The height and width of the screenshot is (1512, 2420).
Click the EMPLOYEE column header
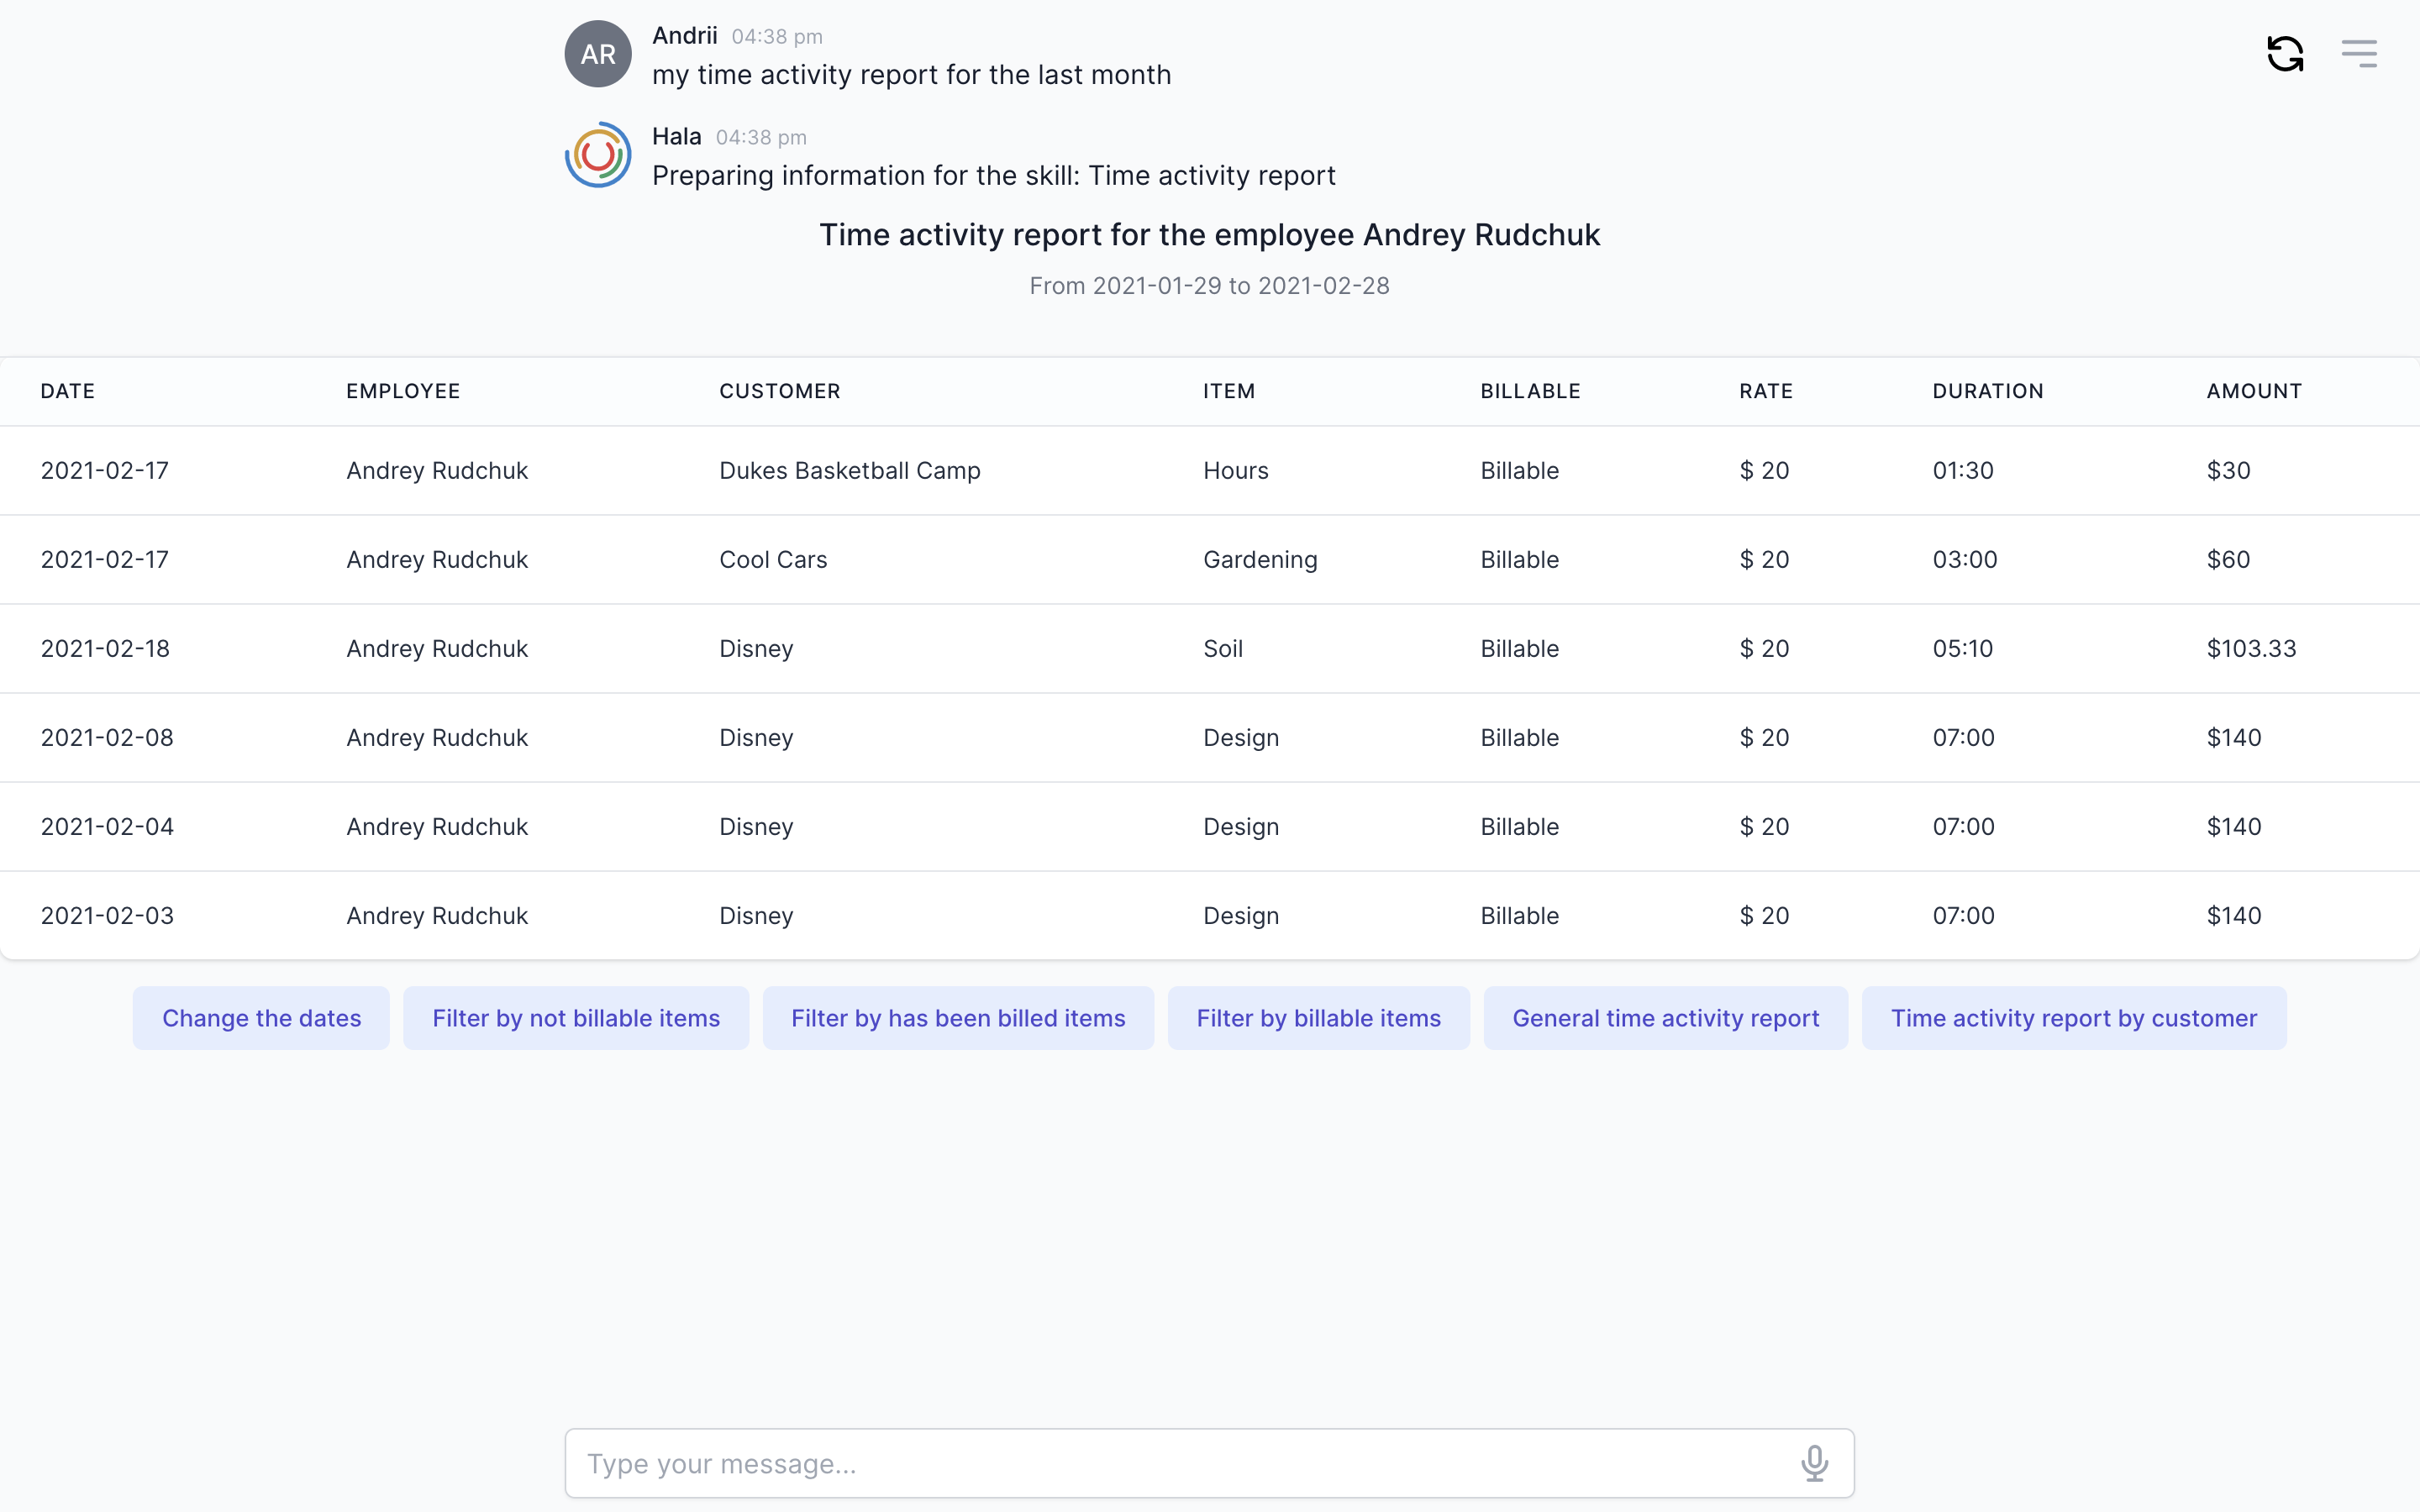click(403, 391)
